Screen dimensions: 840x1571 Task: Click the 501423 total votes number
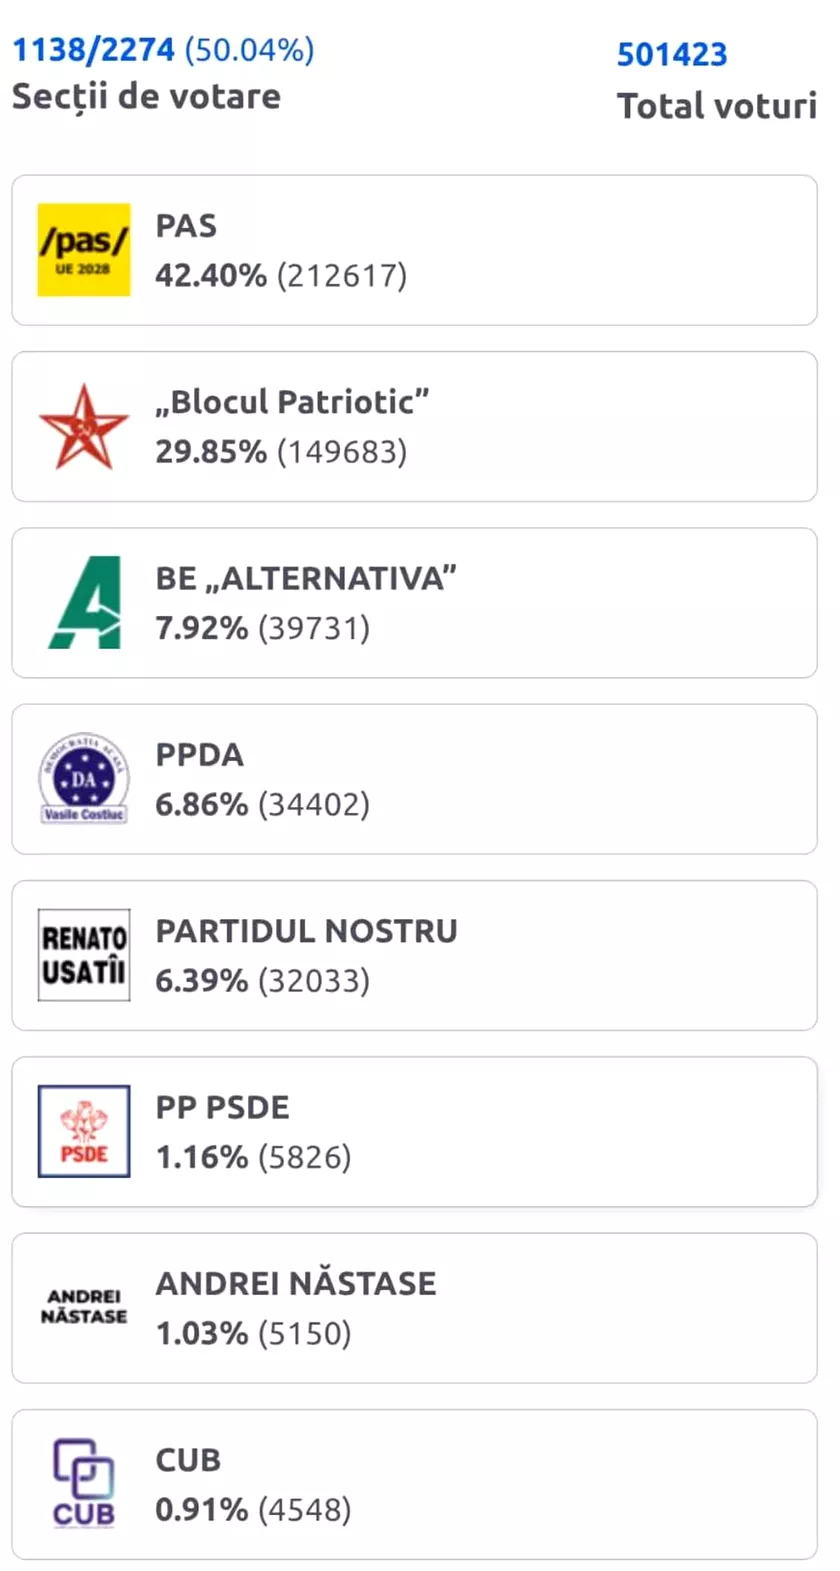click(671, 54)
